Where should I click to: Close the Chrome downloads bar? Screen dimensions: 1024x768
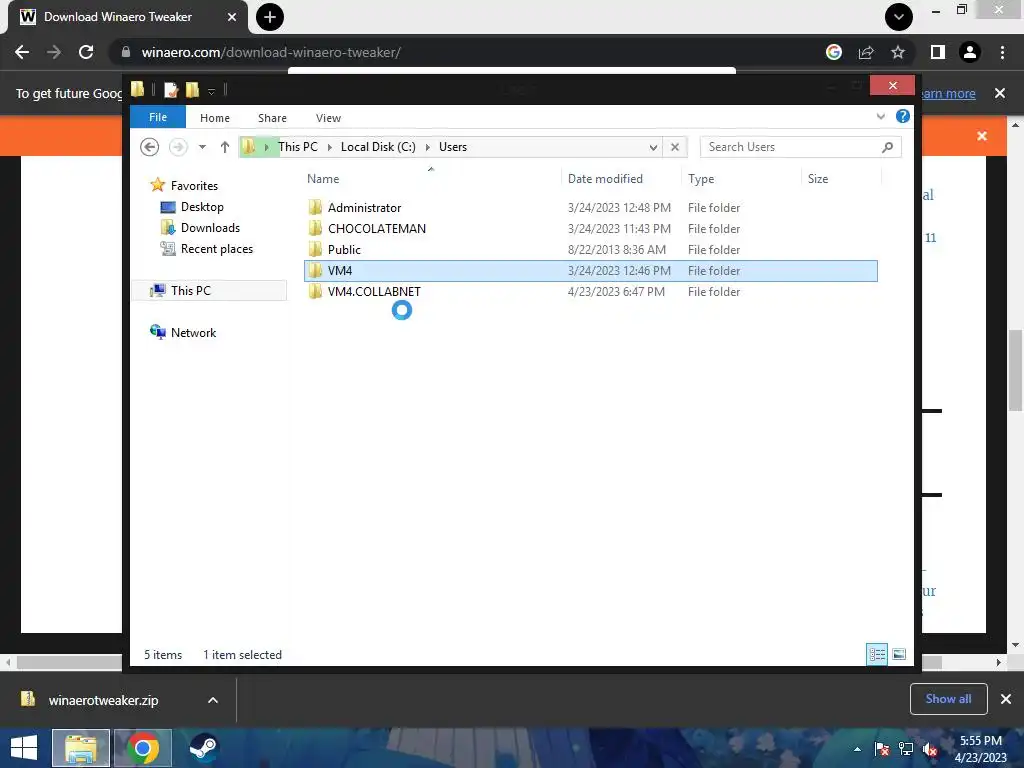pos(1006,699)
